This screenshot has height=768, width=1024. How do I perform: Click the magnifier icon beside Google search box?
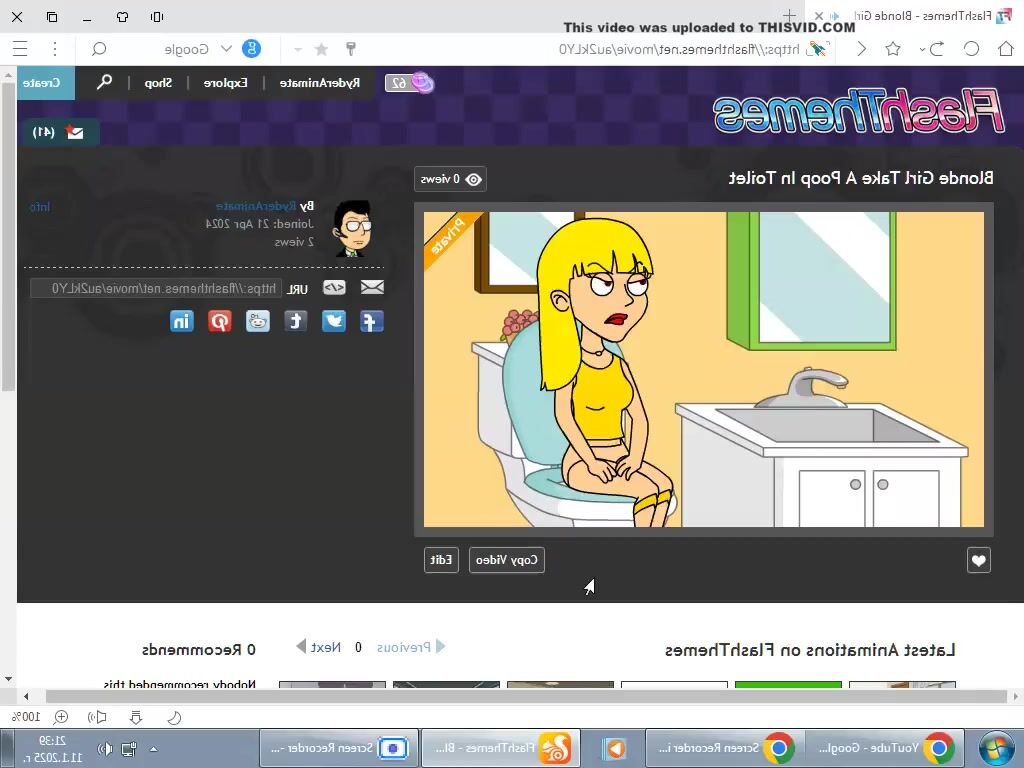pyautogui.click(x=99, y=49)
